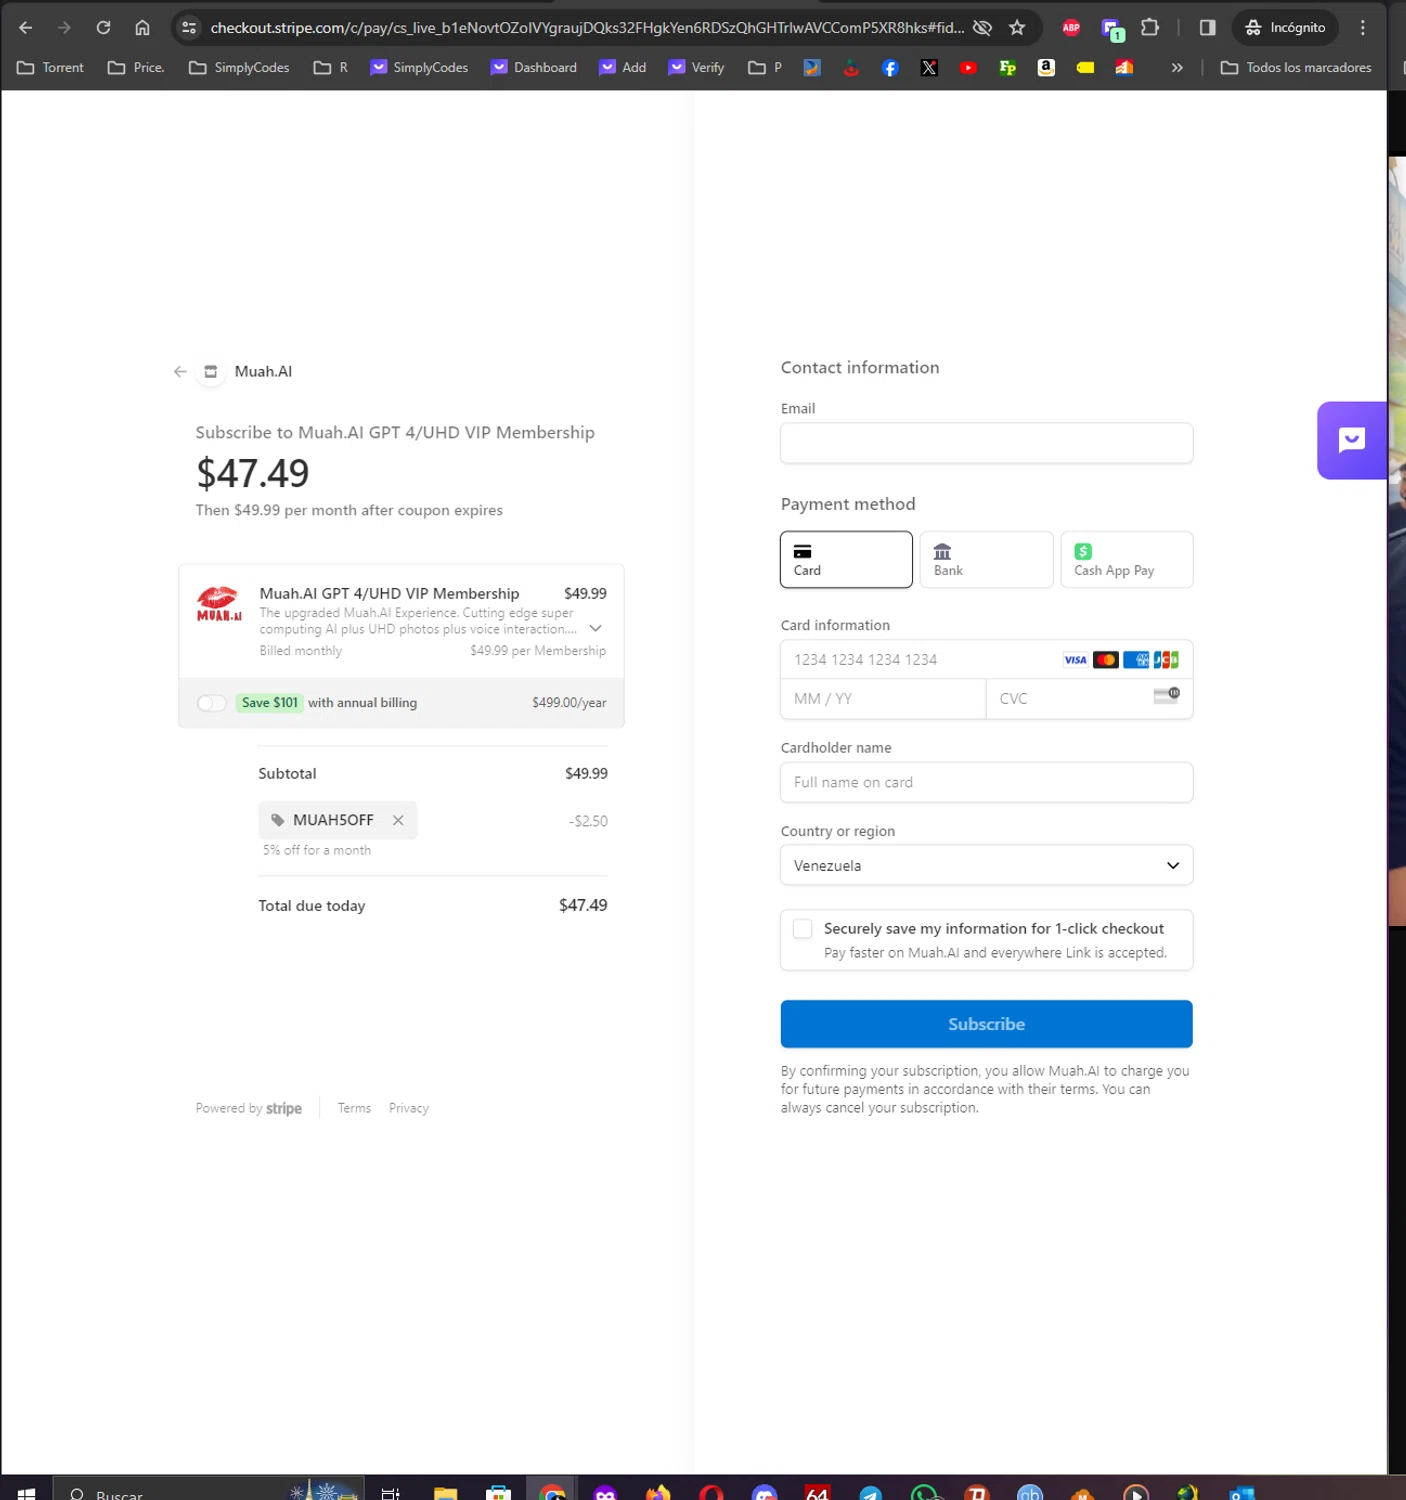Click the blue Subscribe button

coord(986,1024)
